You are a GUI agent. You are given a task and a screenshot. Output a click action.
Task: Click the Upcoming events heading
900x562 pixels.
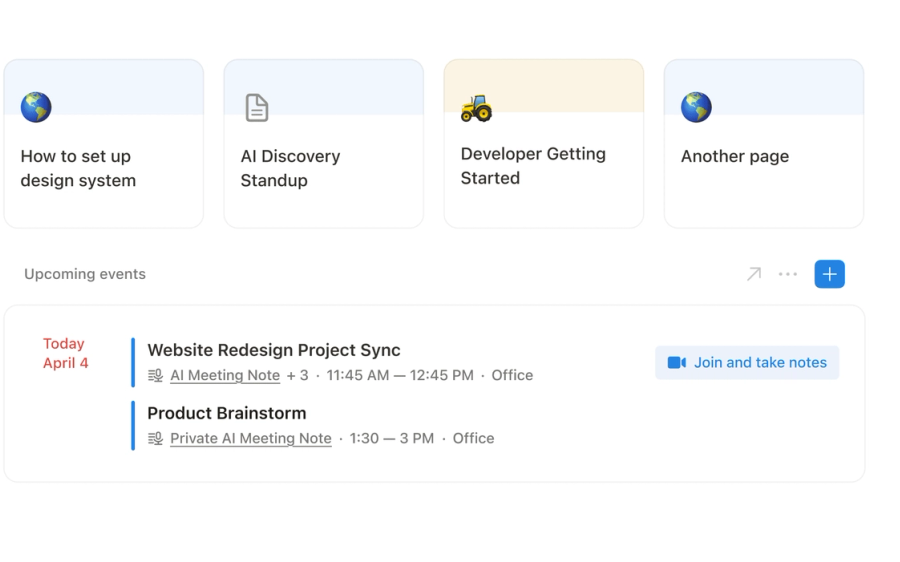(x=85, y=274)
